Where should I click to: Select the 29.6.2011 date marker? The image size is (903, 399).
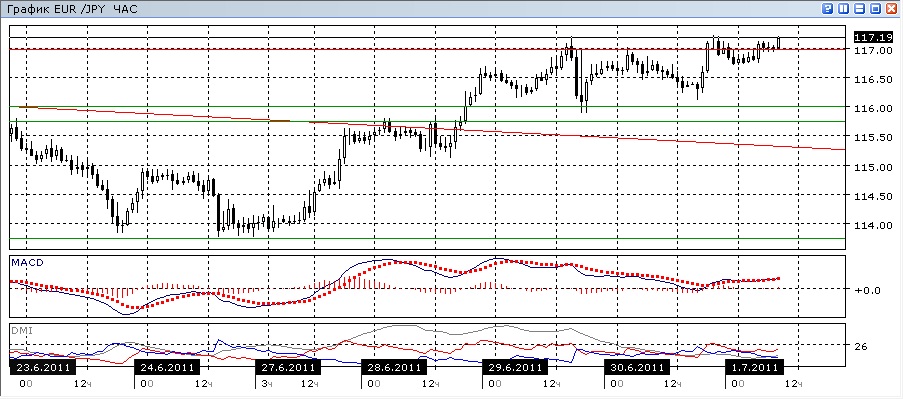pyautogui.click(x=515, y=367)
